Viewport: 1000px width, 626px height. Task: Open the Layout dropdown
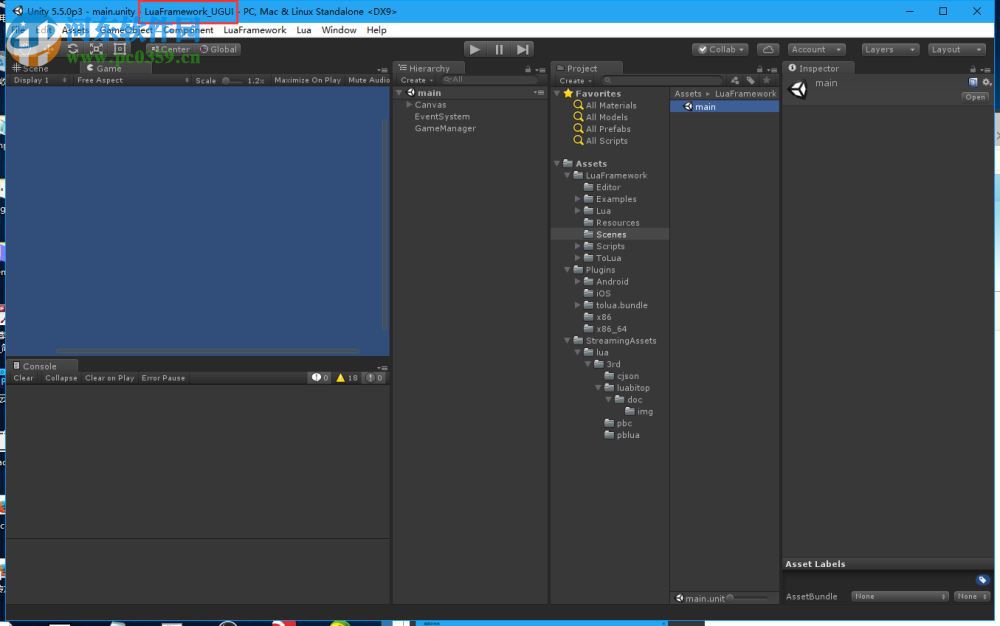coord(956,48)
